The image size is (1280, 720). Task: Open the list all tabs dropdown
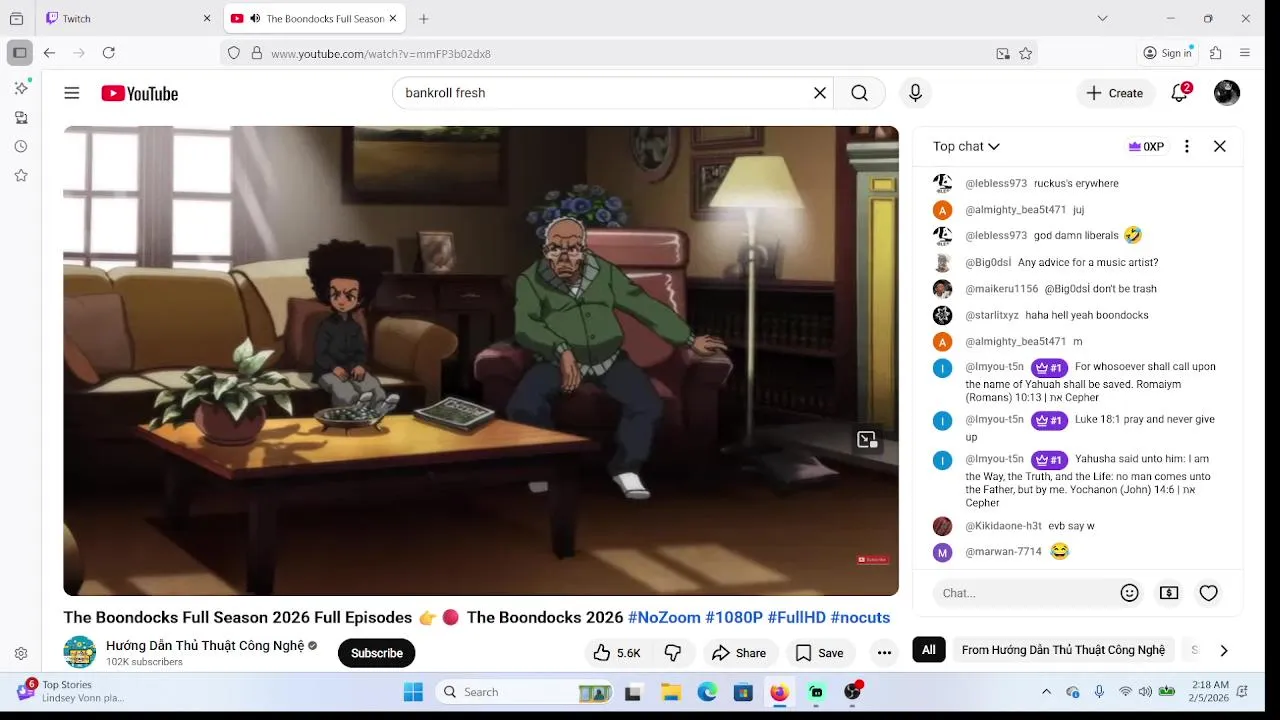point(1102,18)
